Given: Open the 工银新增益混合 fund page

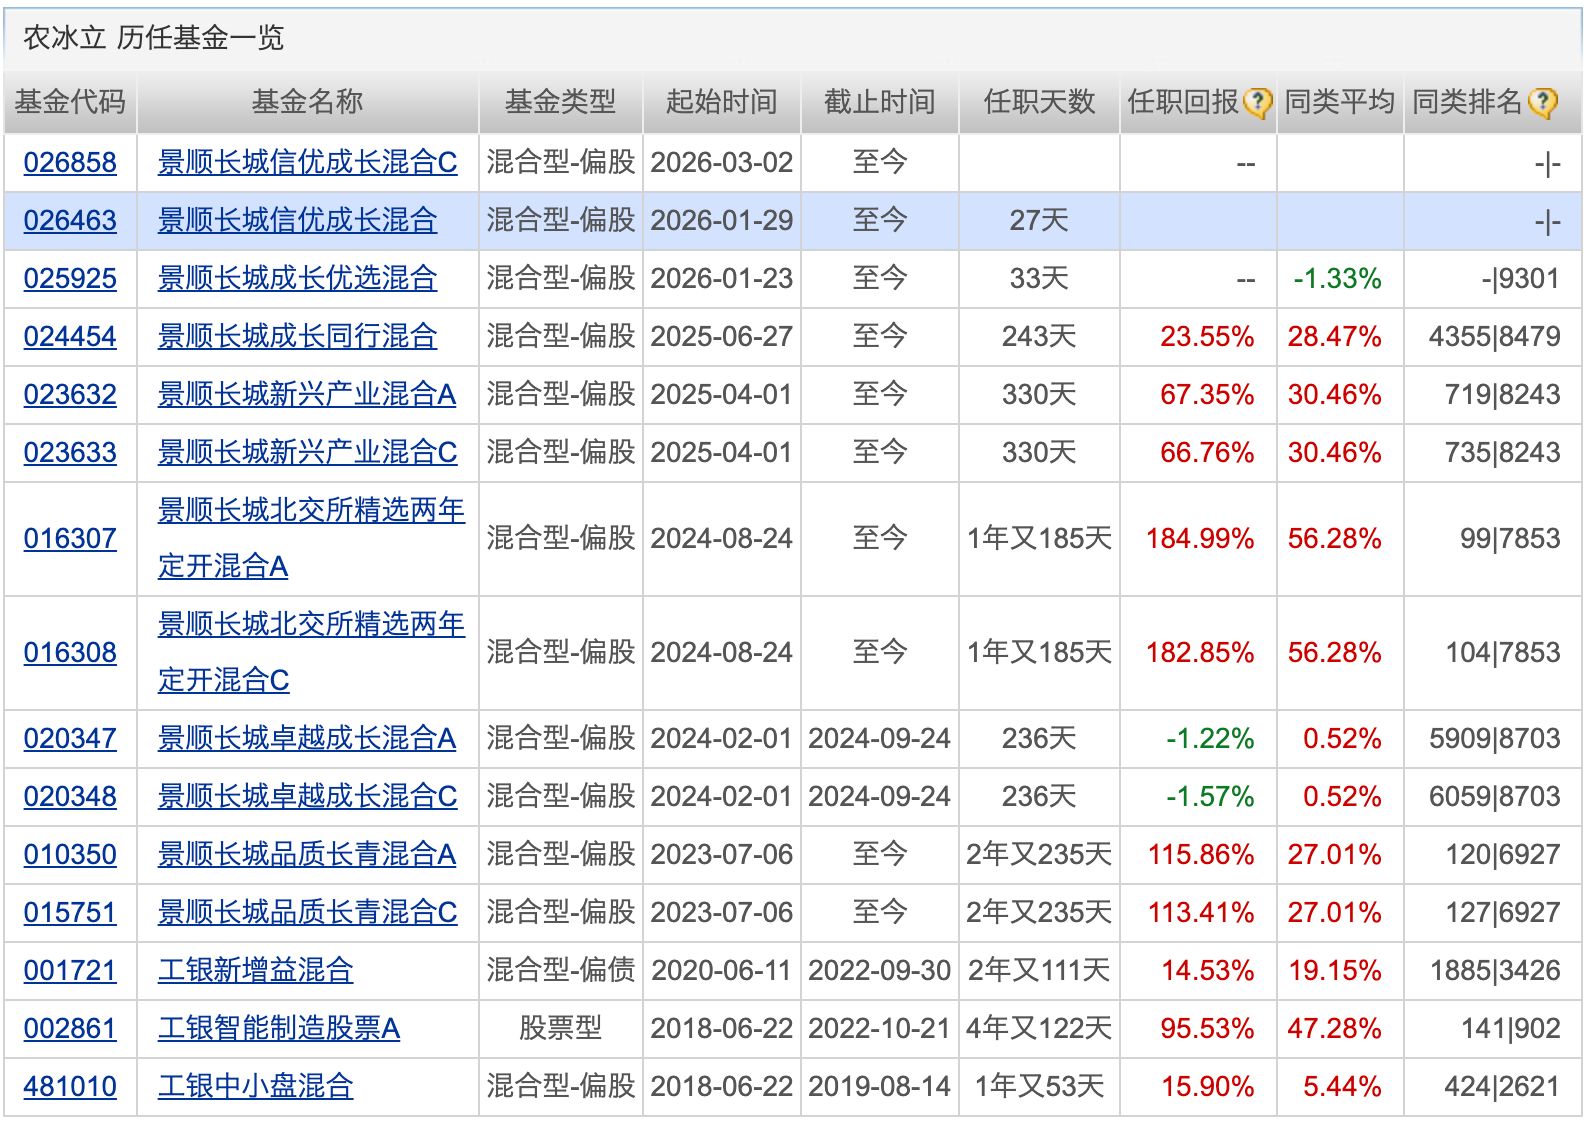Looking at the screenshot, I should click(x=255, y=970).
